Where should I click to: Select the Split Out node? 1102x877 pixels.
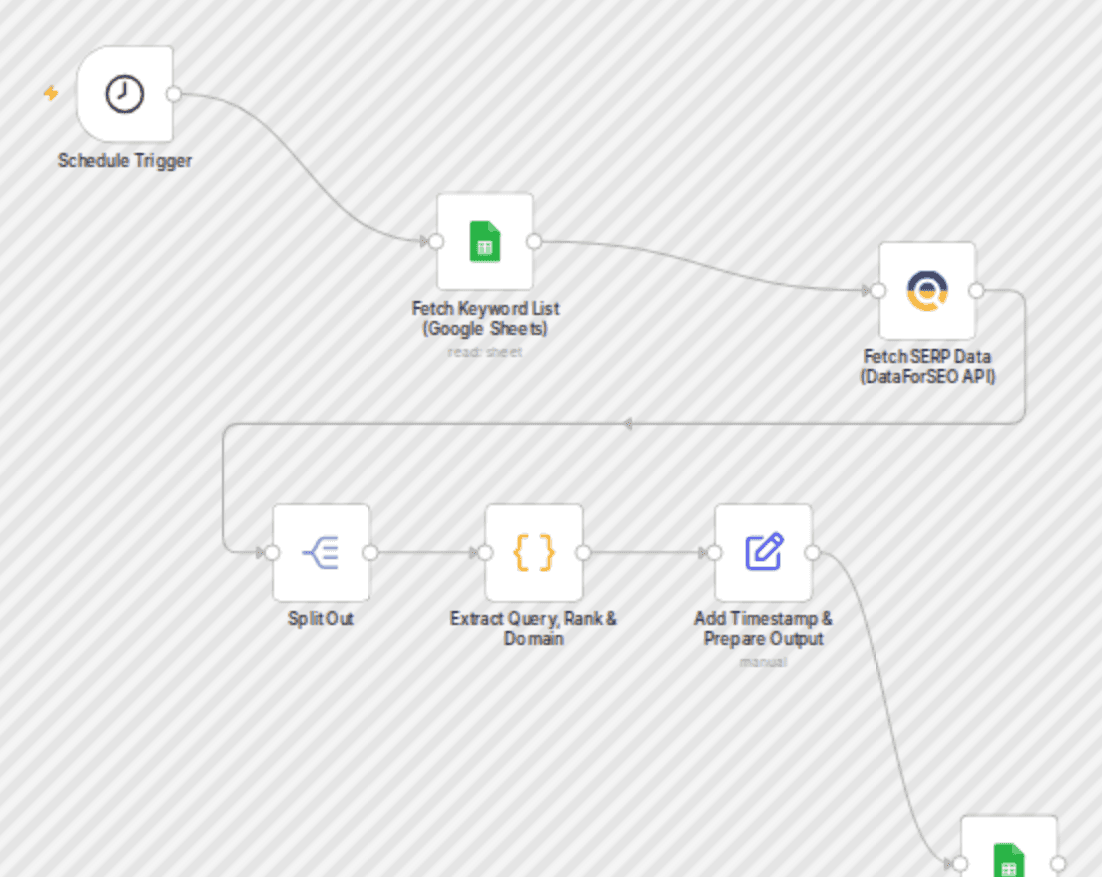coord(321,552)
